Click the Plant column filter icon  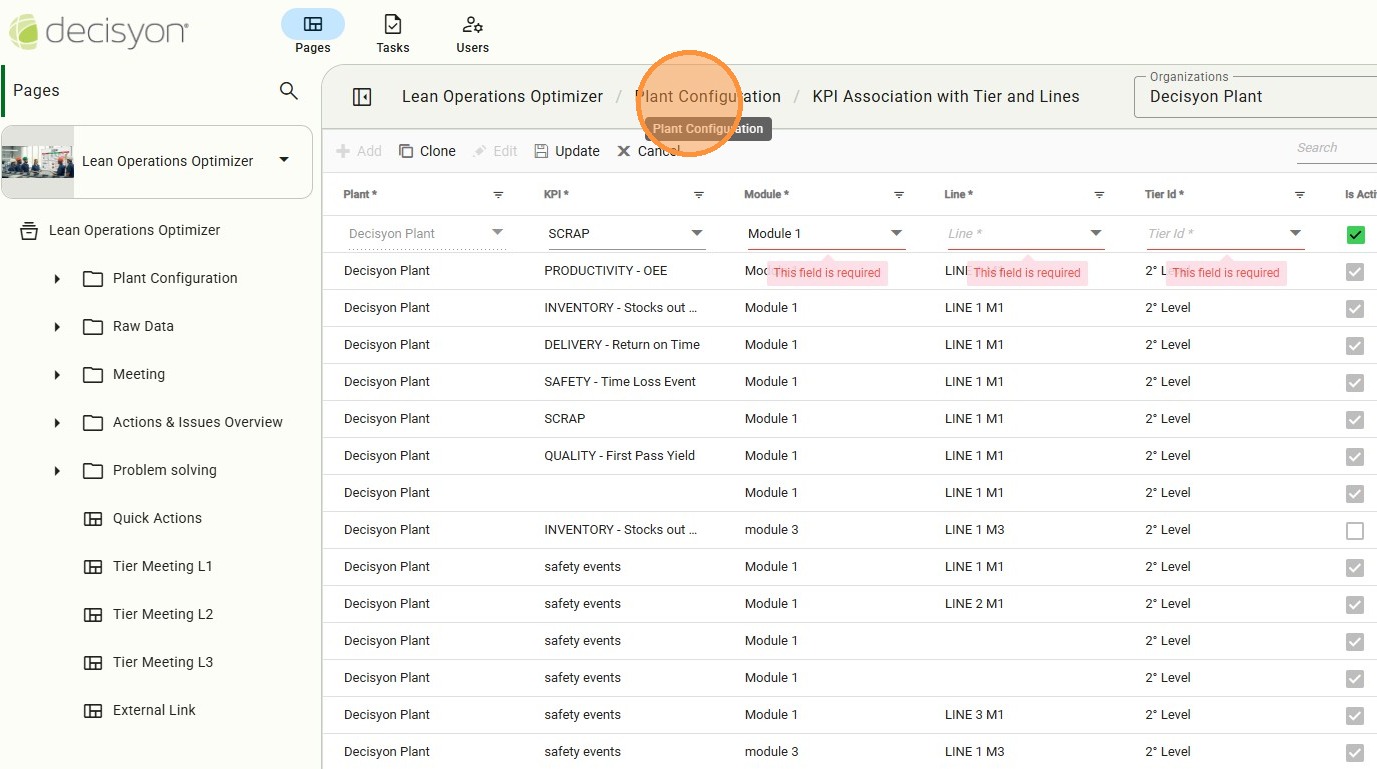(x=498, y=195)
